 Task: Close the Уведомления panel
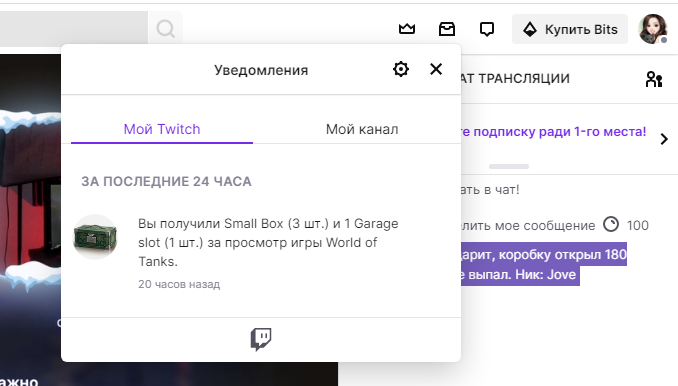pyautogui.click(x=436, y=69)
